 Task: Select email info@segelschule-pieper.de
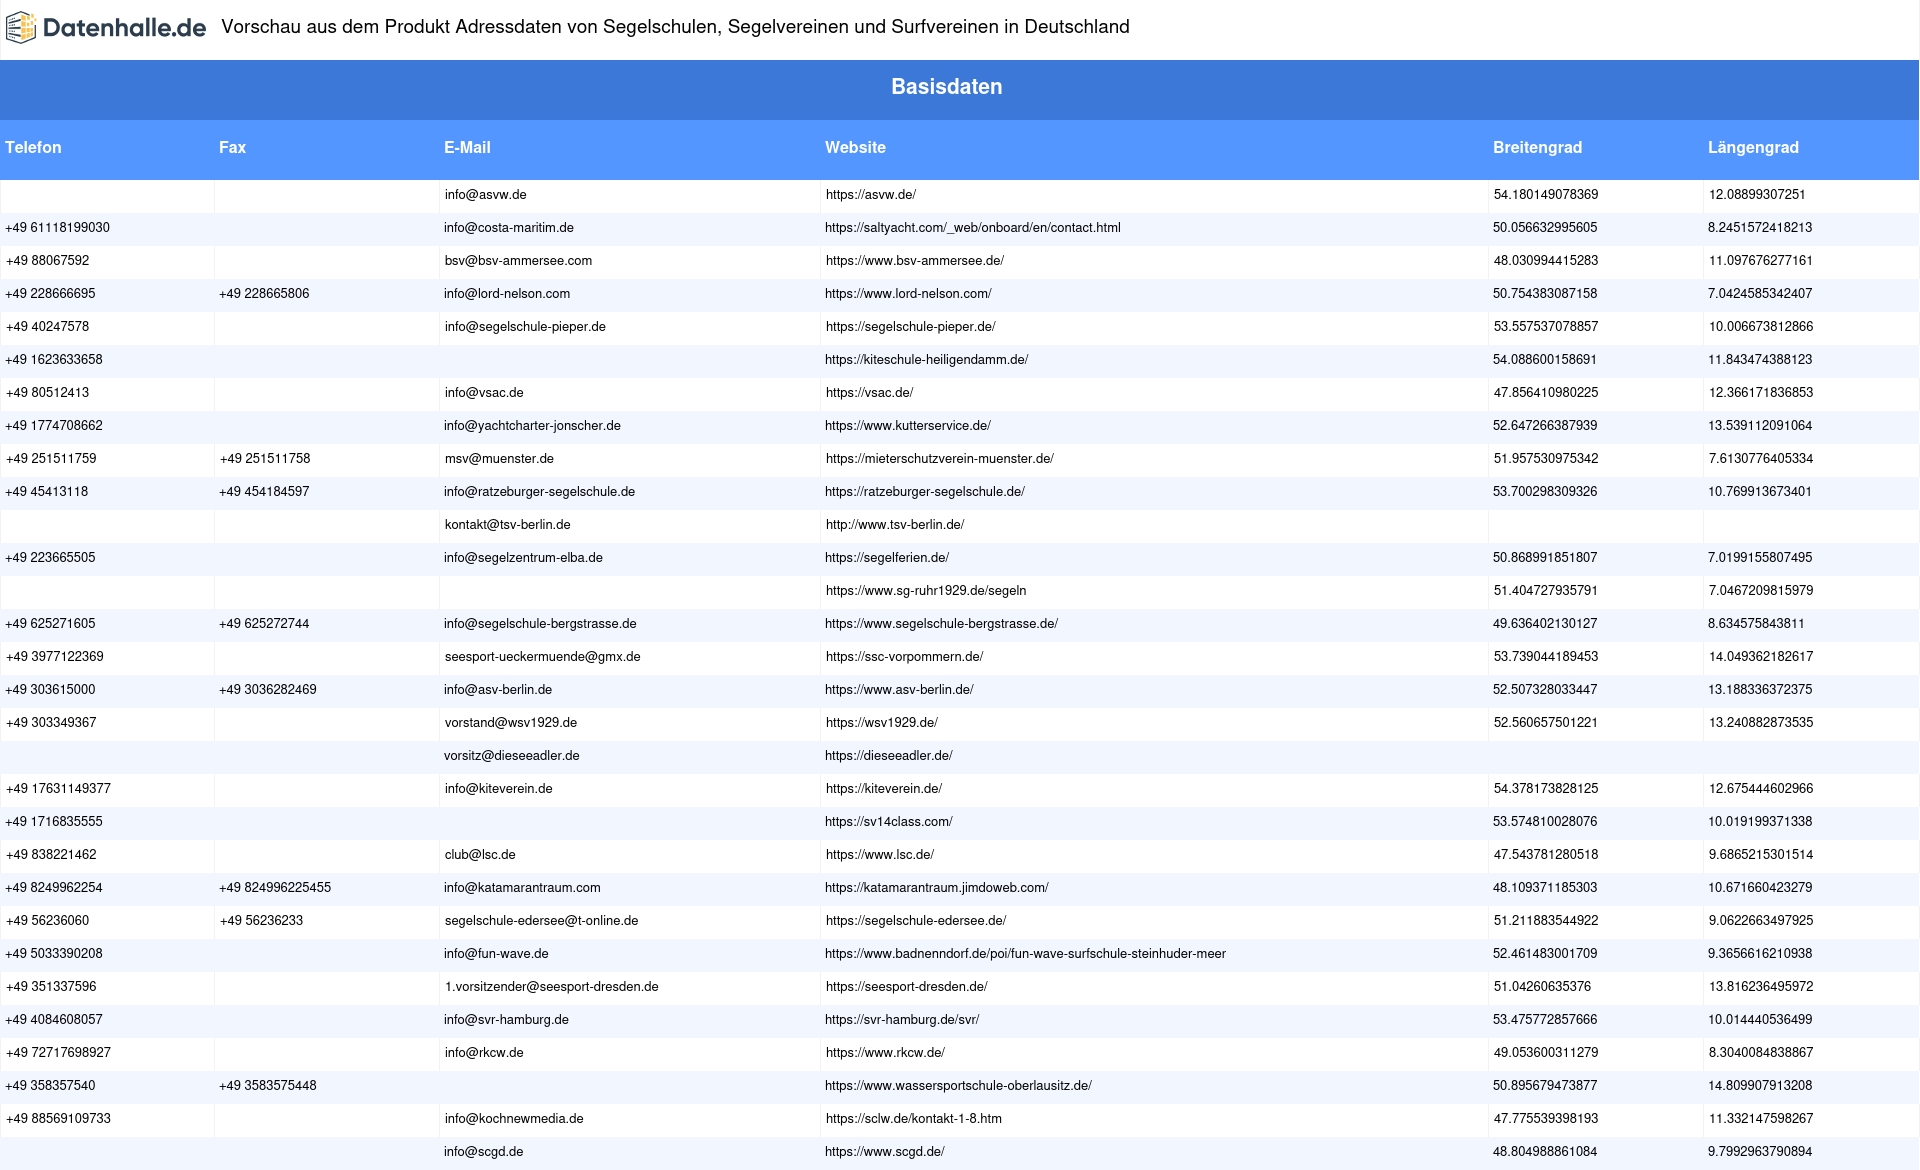(x=526, y=327)
